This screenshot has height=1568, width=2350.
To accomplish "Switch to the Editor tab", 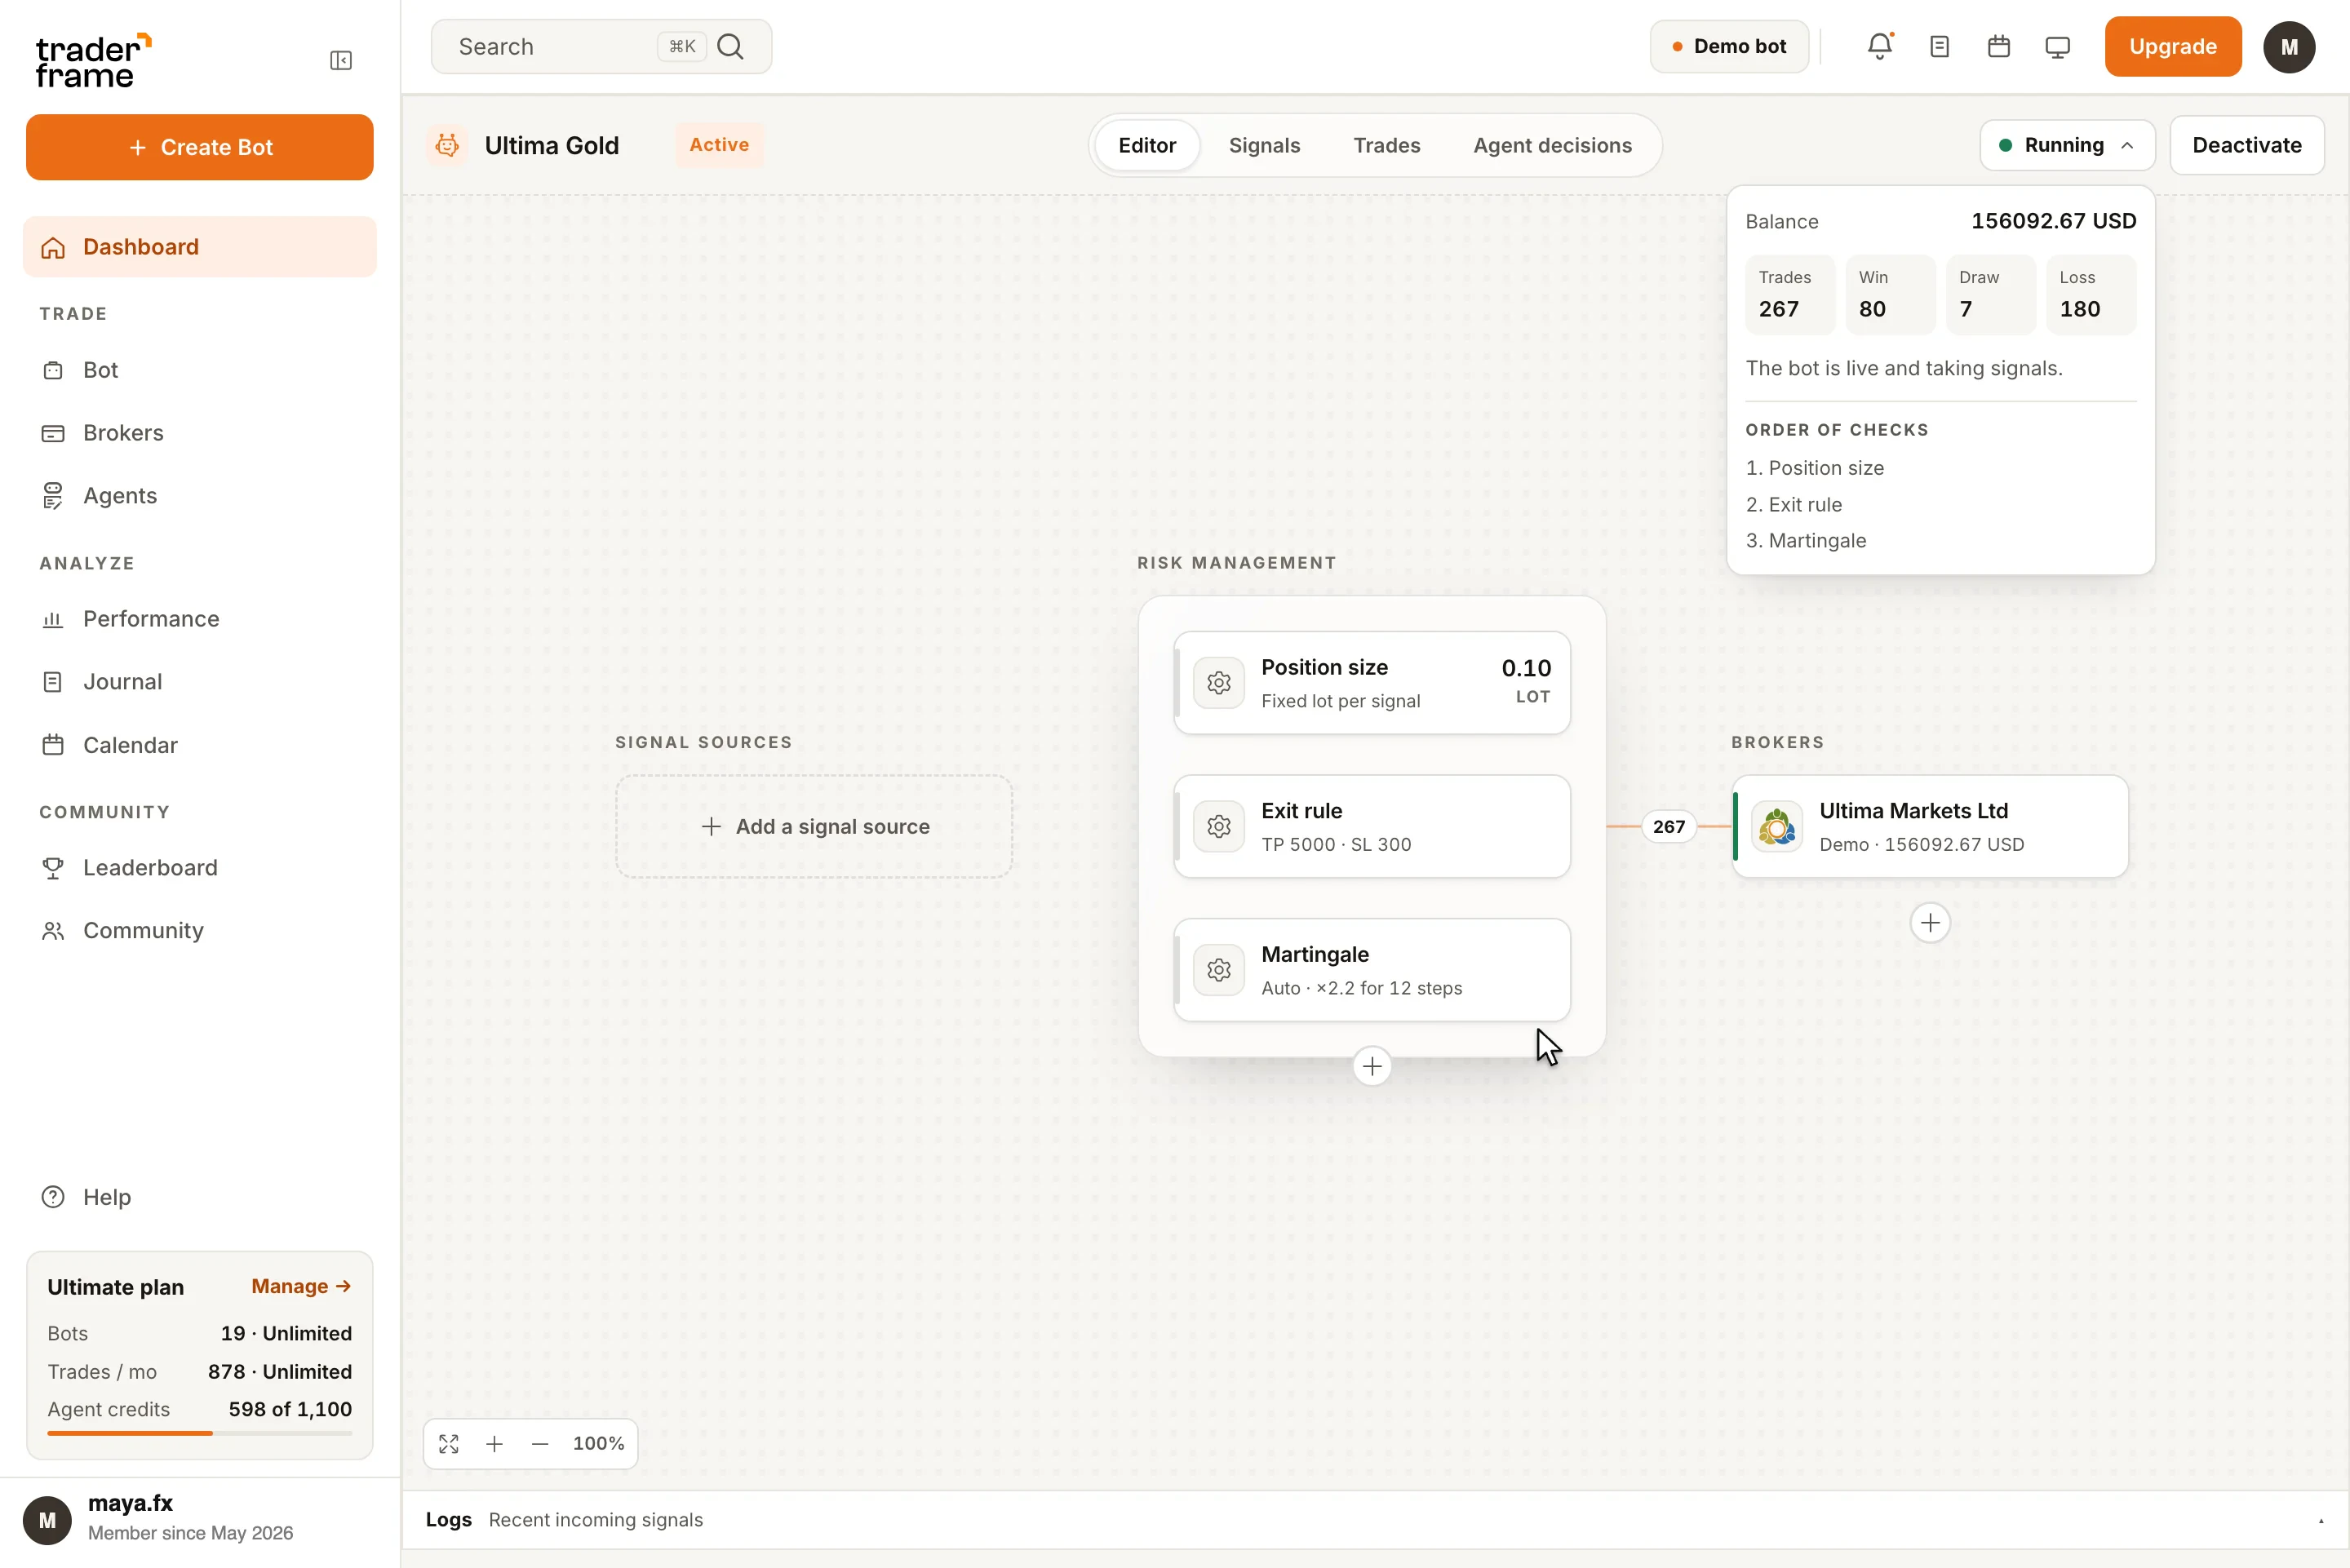I will click(x=1147, y=146).
